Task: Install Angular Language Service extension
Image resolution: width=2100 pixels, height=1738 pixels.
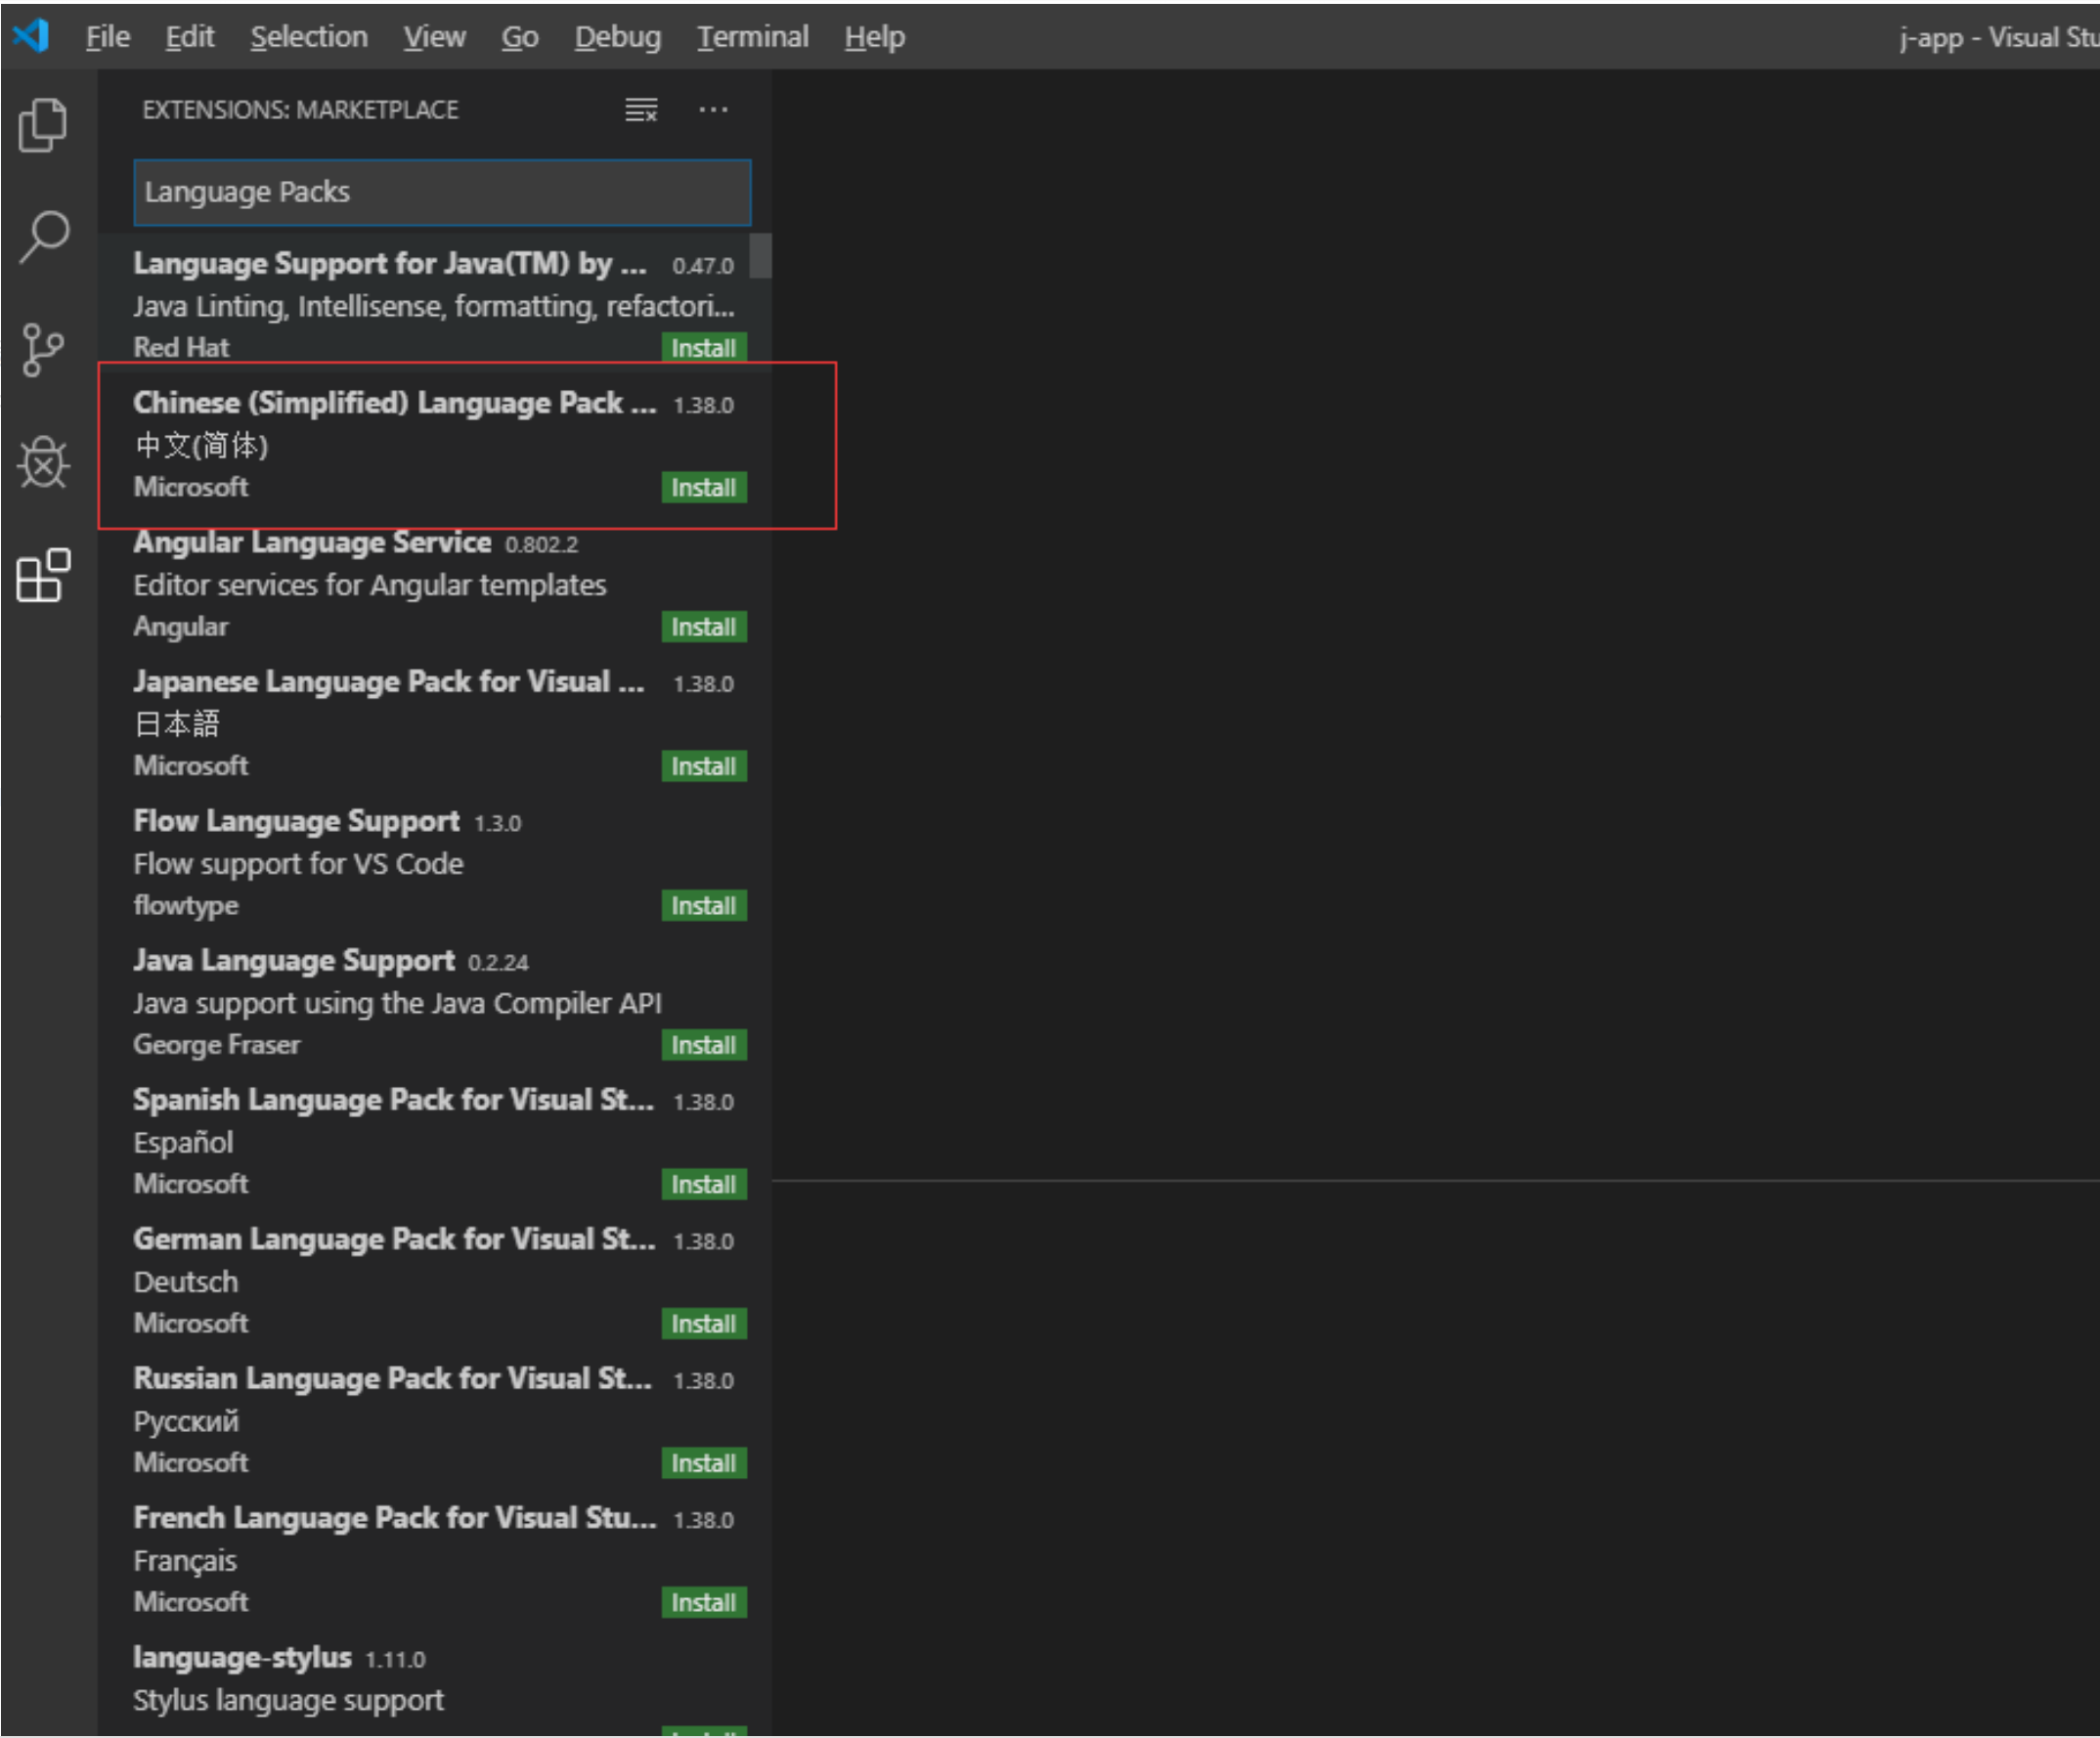Action: 703,627
